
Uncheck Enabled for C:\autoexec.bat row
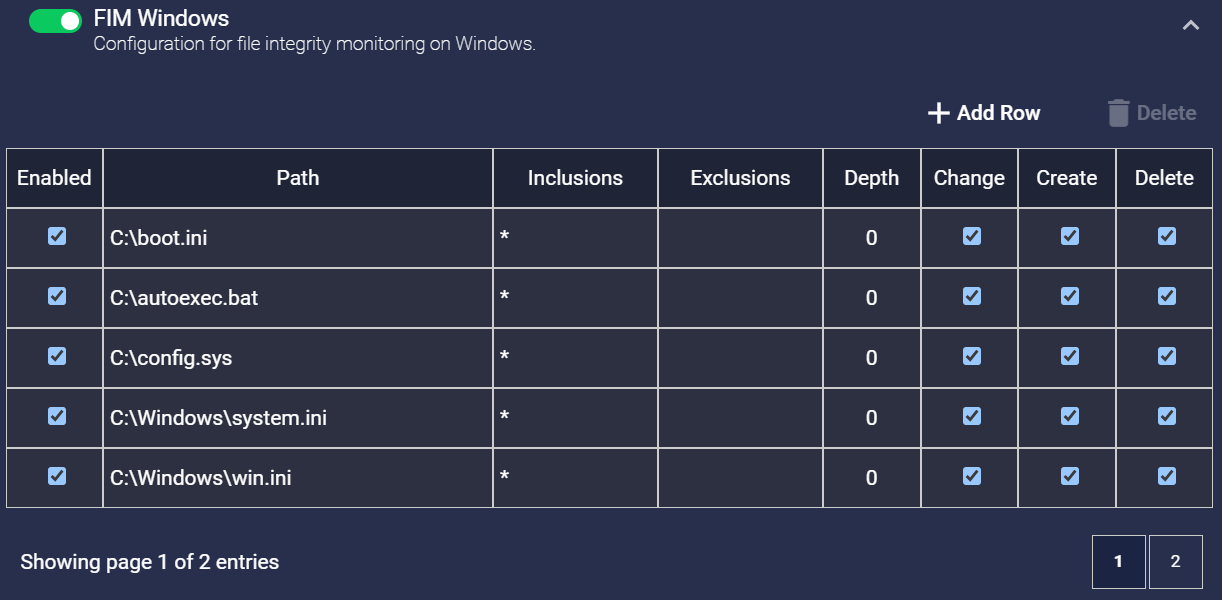tap(57, 296)
